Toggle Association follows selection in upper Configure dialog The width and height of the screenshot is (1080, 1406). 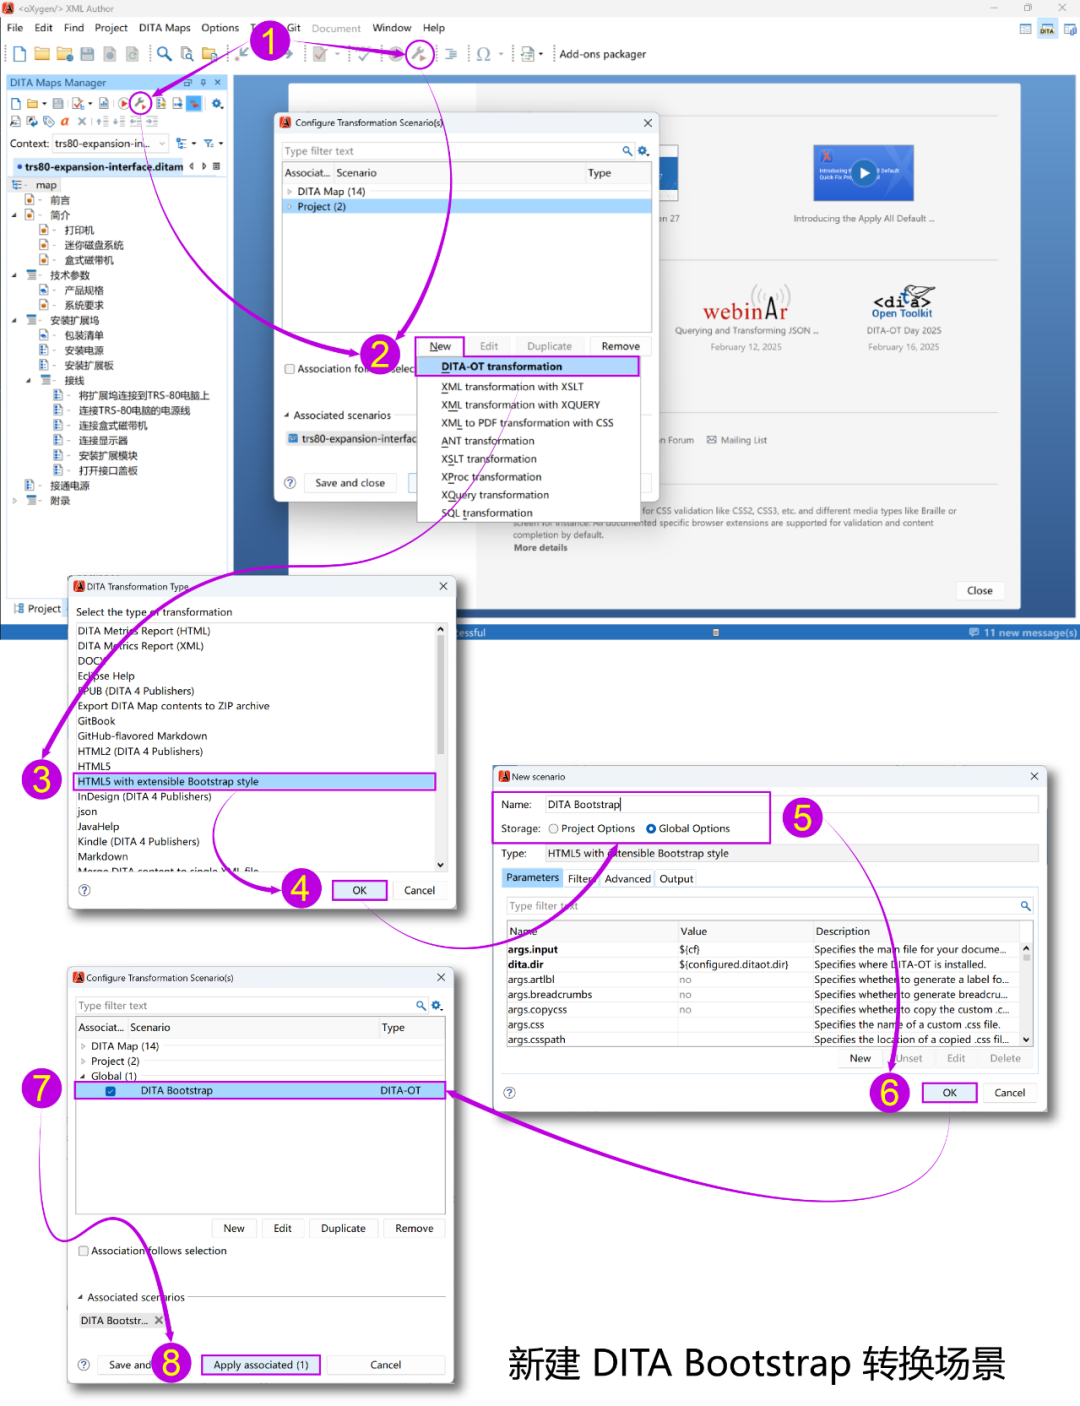[290, 369]
